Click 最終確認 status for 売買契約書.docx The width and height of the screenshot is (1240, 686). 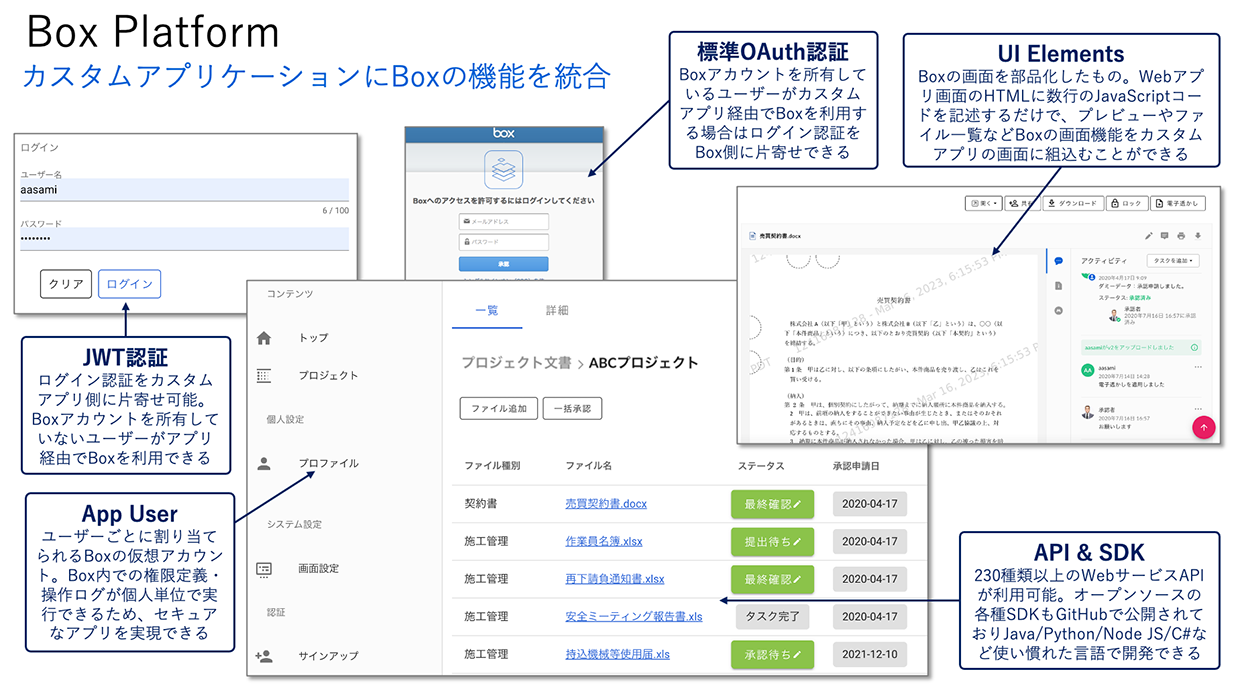772,503
